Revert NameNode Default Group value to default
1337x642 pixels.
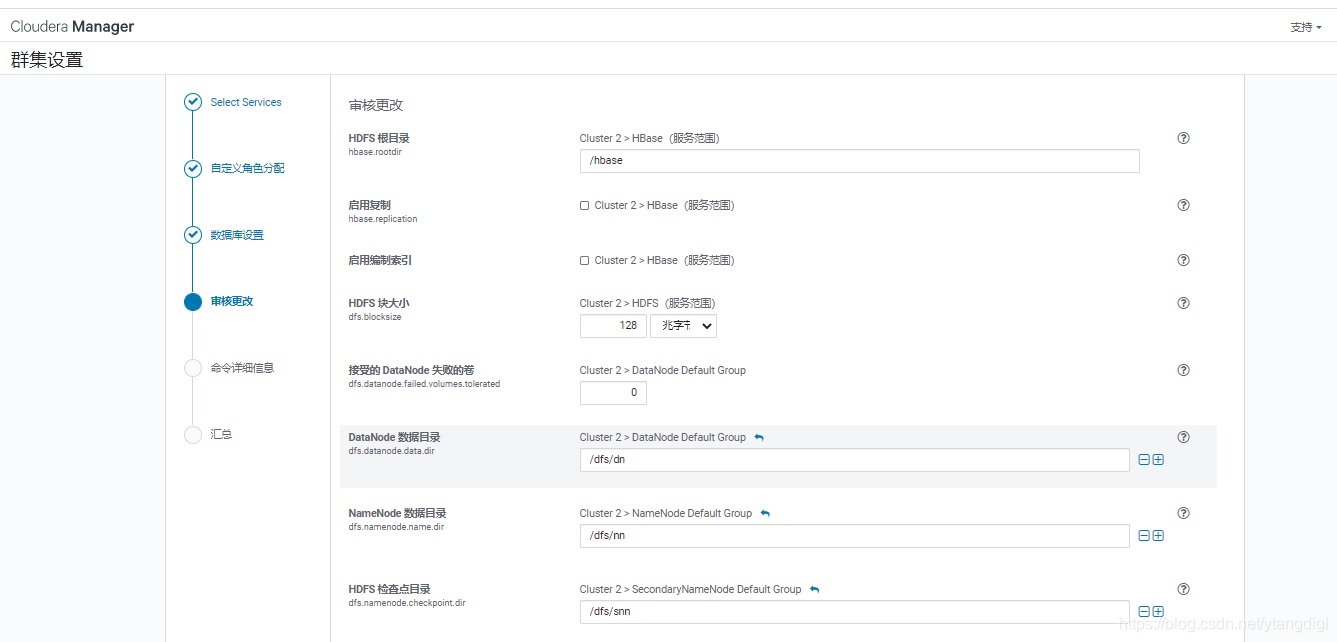click(x=765, y=513)
